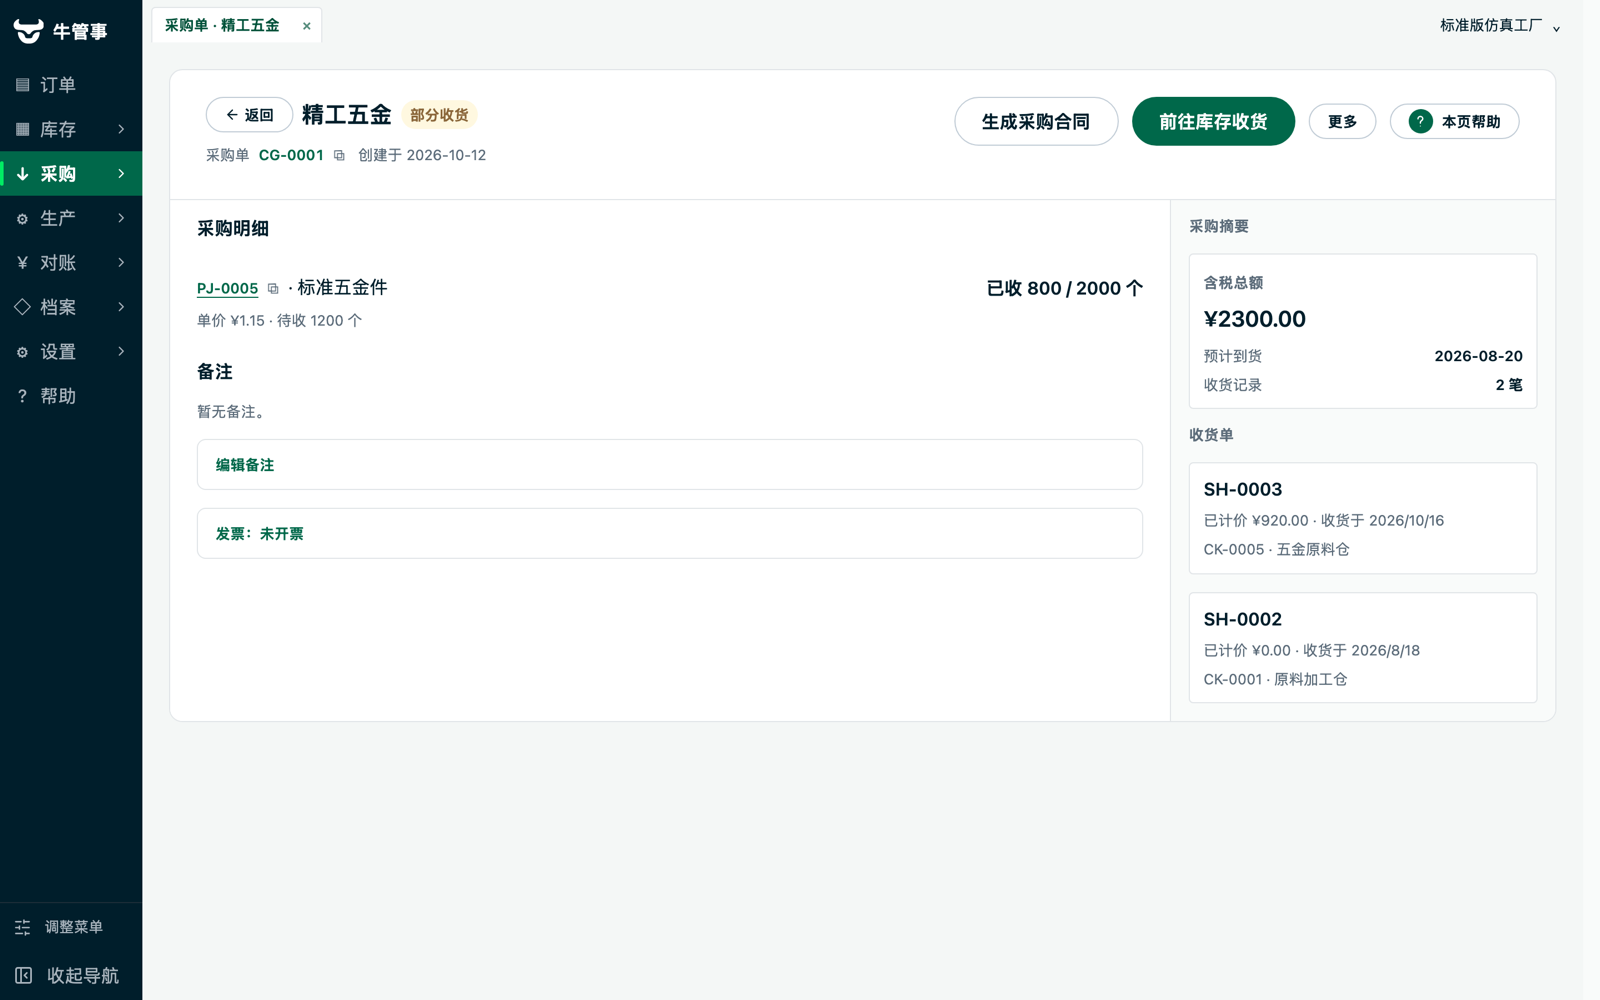Switch to the 采购单·精工五金 tab
The image size is (1600, 1000).
tap(222, 26)
